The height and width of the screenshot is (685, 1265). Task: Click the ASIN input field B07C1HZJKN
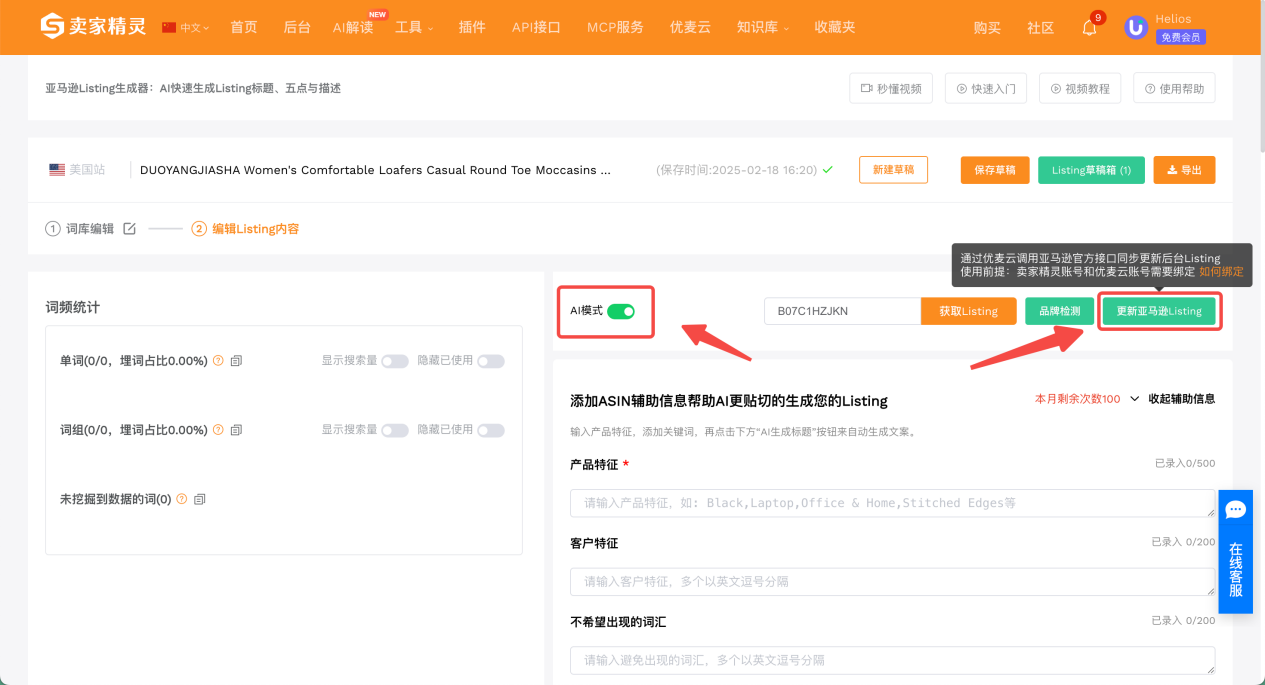[842, 311]
